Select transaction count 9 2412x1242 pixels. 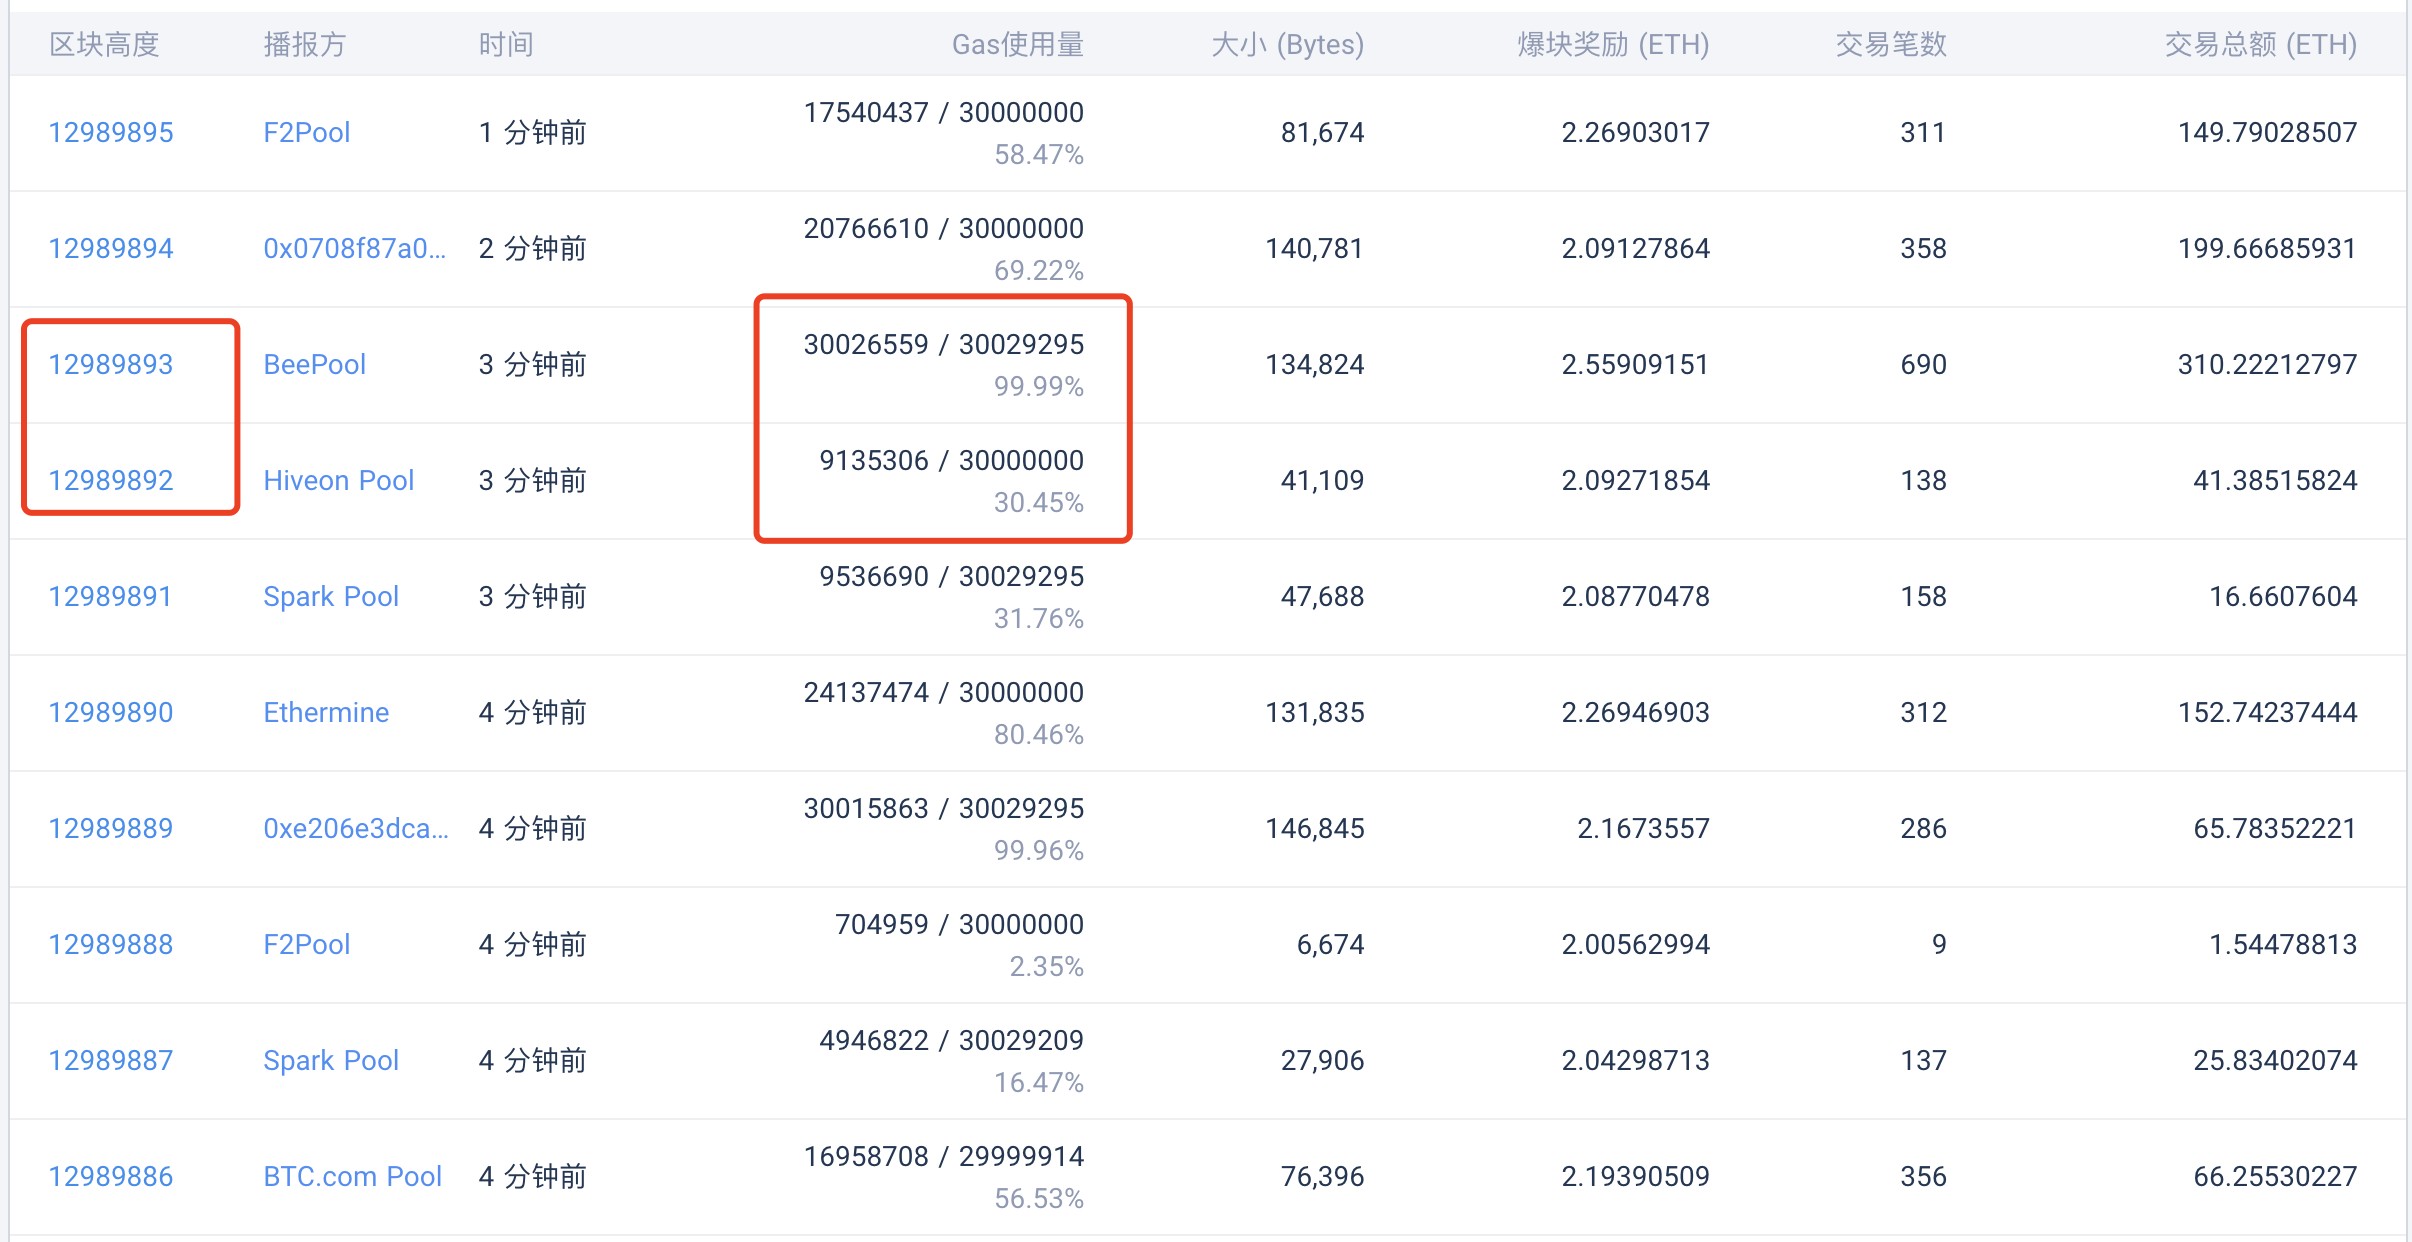pos(1939,944)
